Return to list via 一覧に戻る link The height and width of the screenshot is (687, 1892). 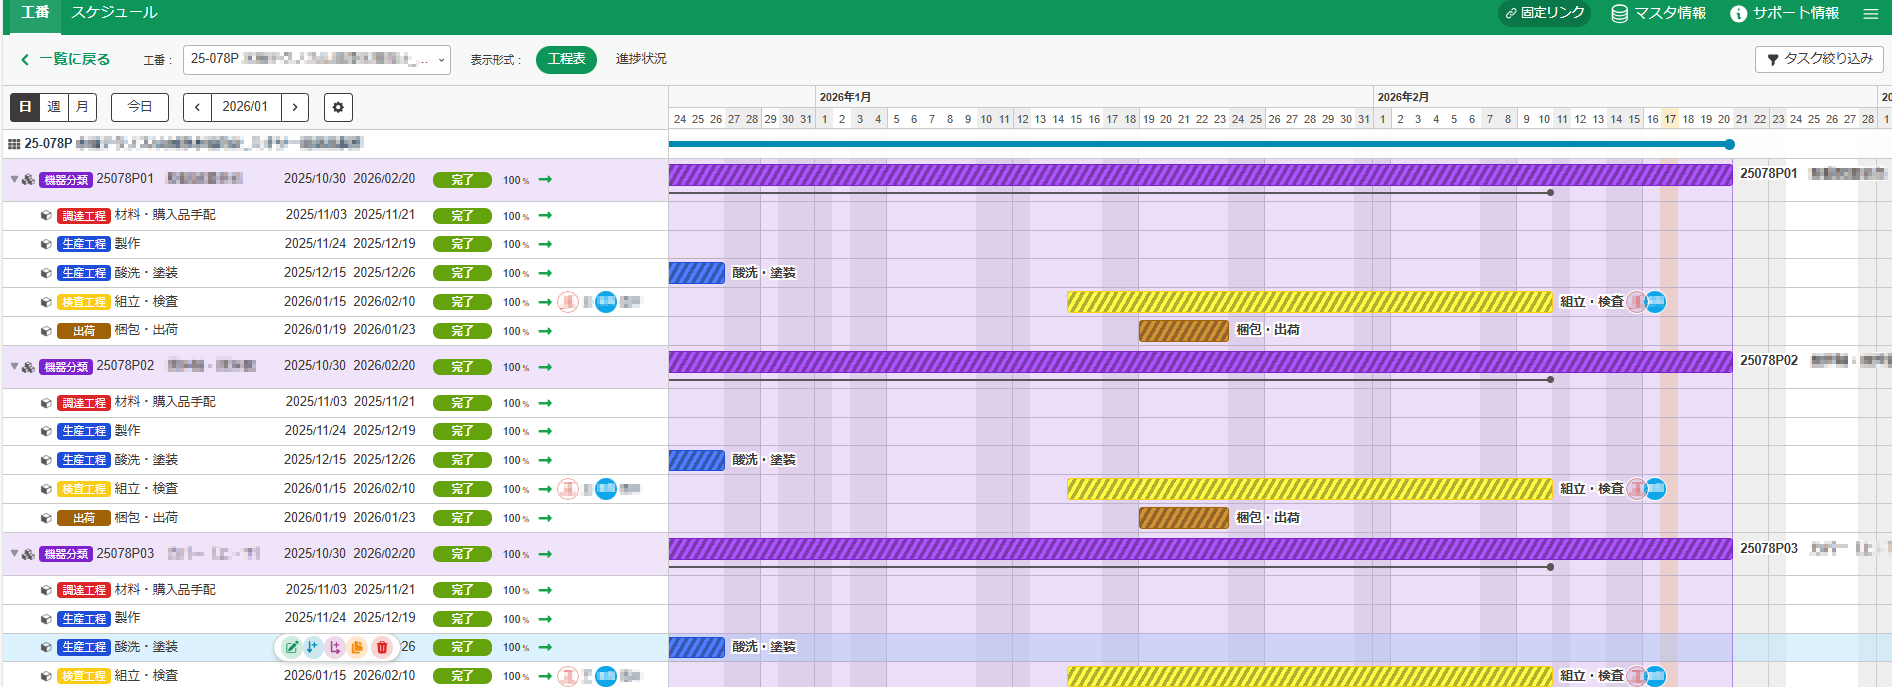(66, 60)
